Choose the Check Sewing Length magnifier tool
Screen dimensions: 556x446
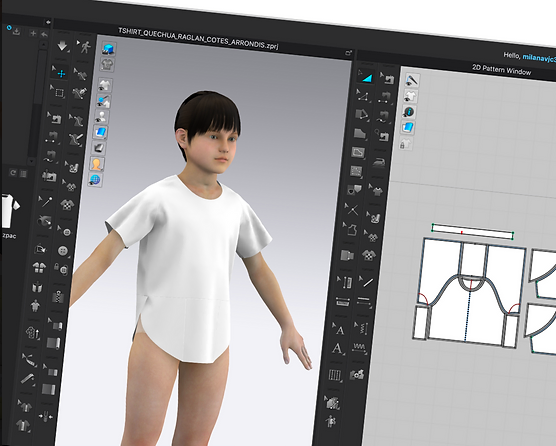[x=381, y=135]
